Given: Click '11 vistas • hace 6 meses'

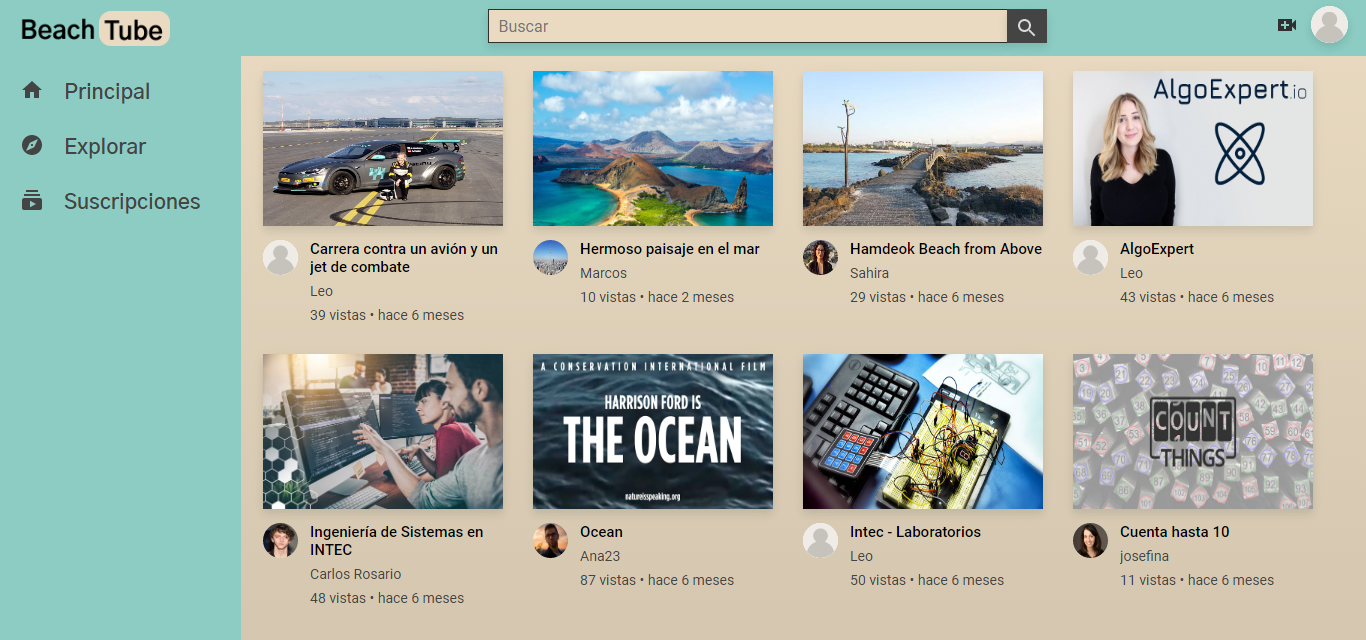Looking at the screenshot, I should tap(1197, 580).
